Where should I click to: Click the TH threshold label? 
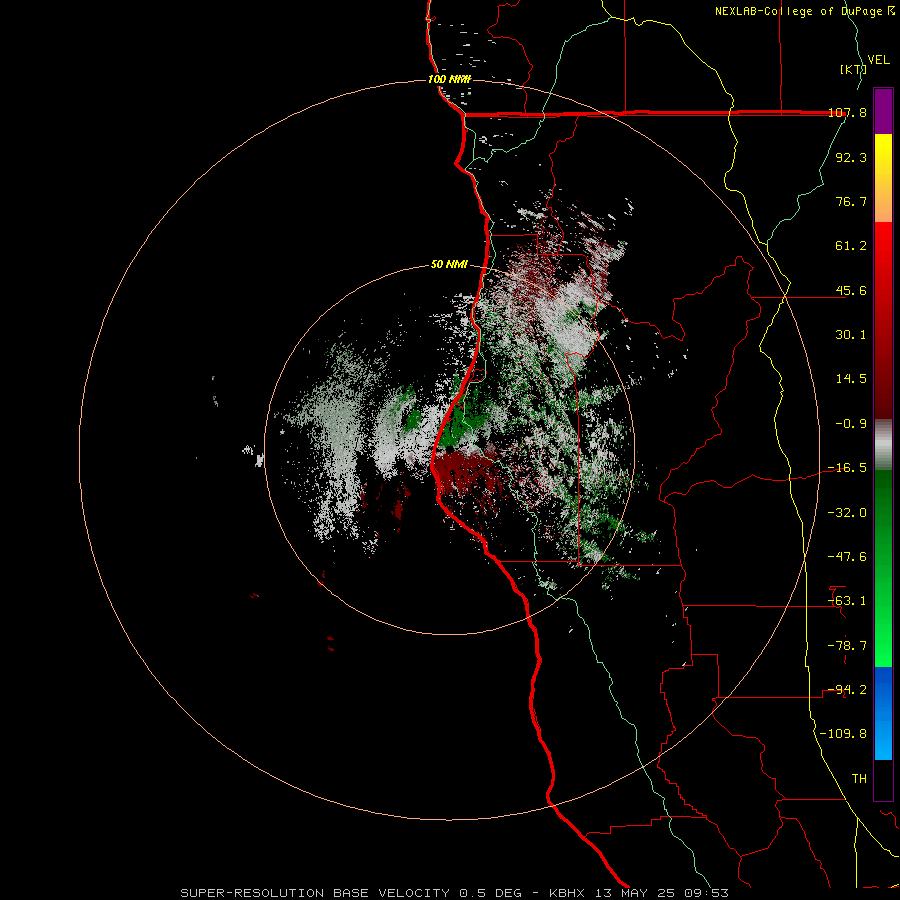tap(859, 779)
